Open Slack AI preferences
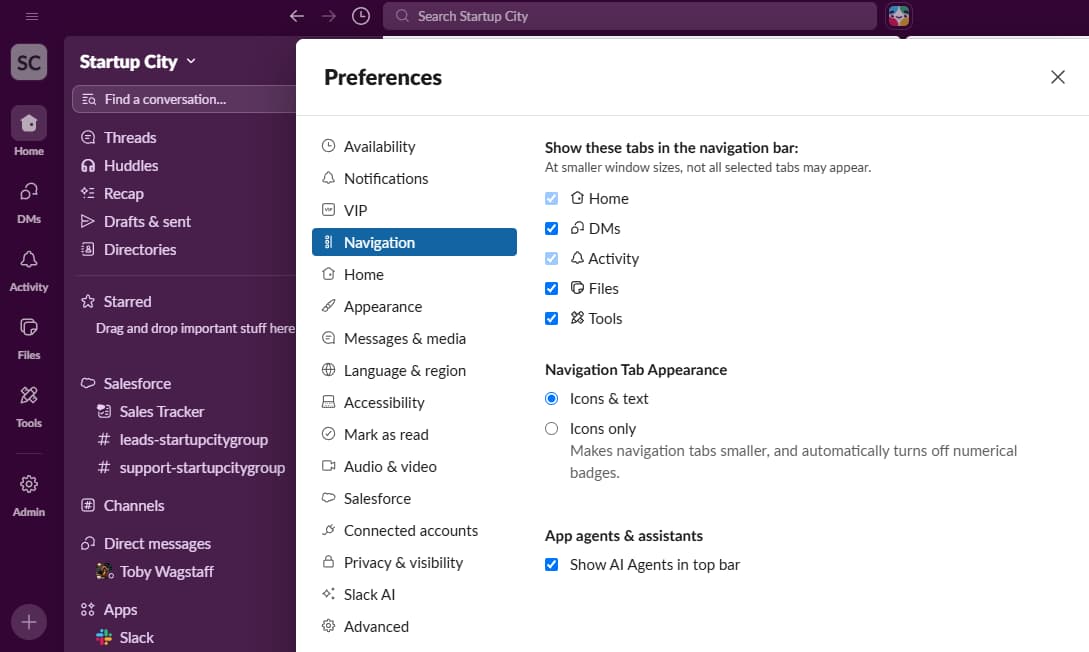 (x=414, y=594)
